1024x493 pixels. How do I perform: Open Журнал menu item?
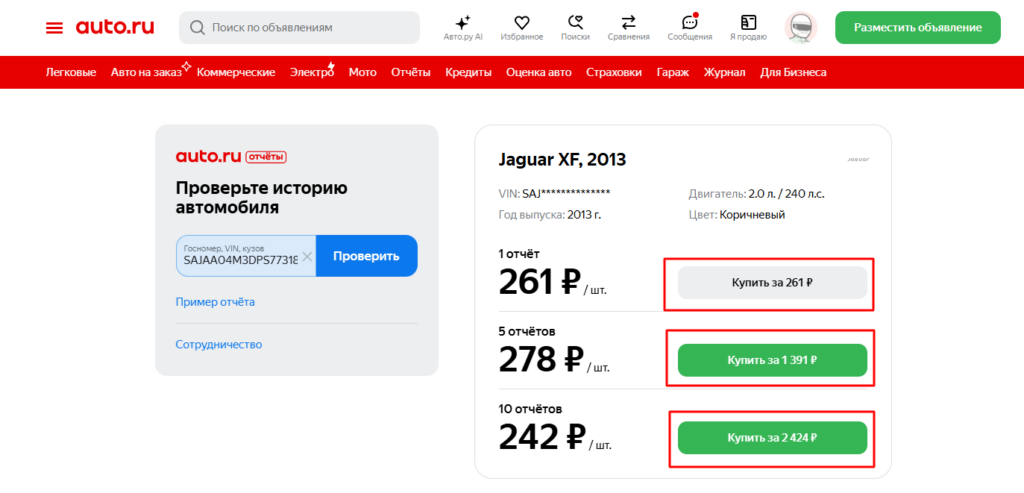point(724,72)
